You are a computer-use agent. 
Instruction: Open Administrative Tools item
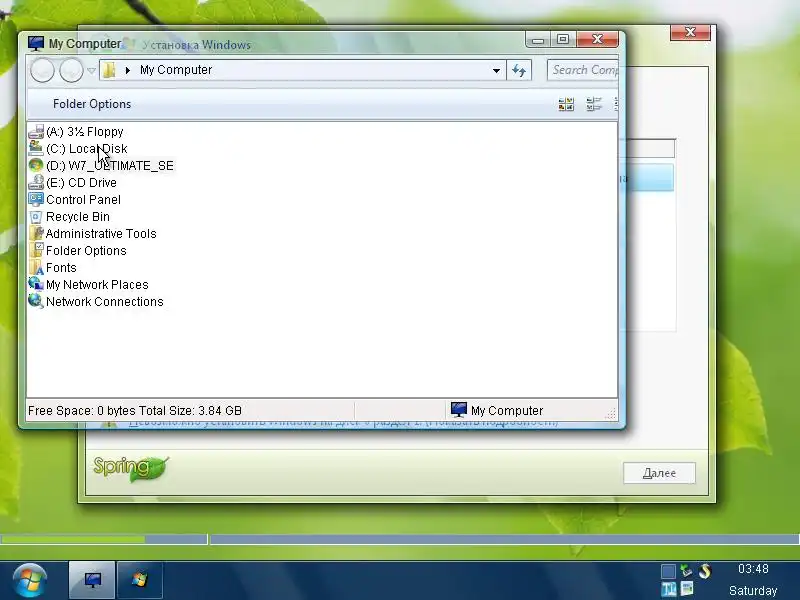92,234
